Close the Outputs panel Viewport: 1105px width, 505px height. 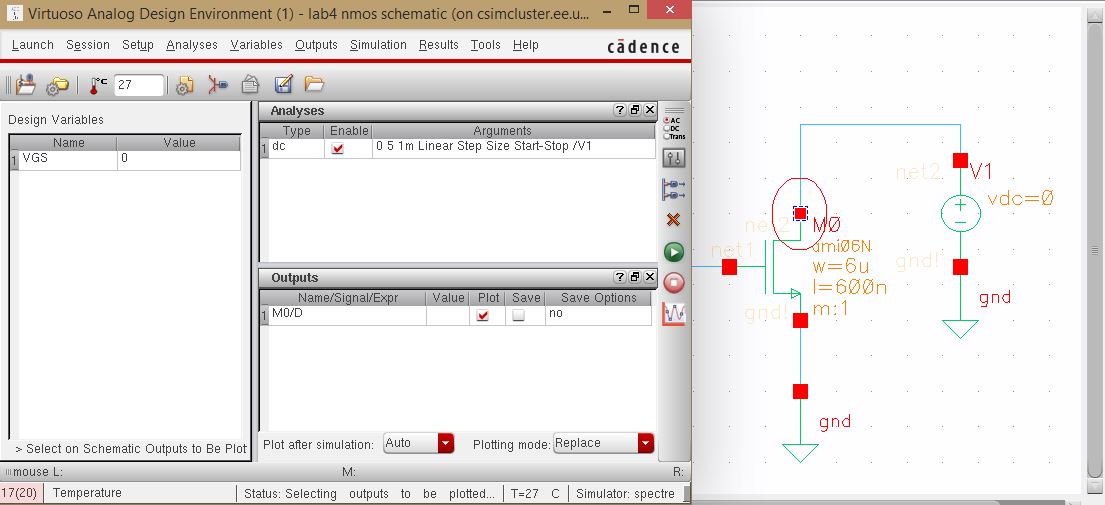(649, 278)
